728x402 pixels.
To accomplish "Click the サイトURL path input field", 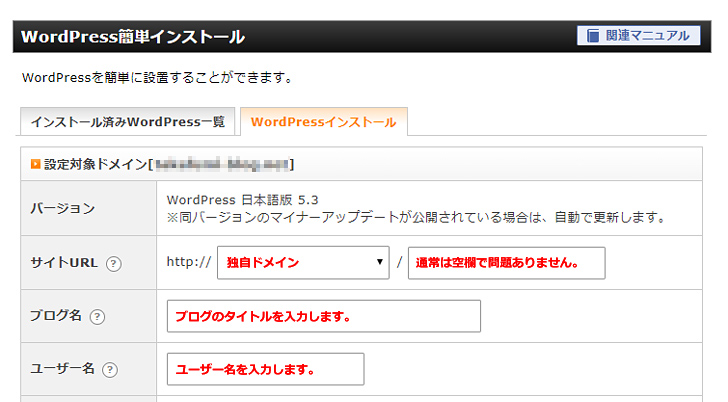I will tap(507, 263).
